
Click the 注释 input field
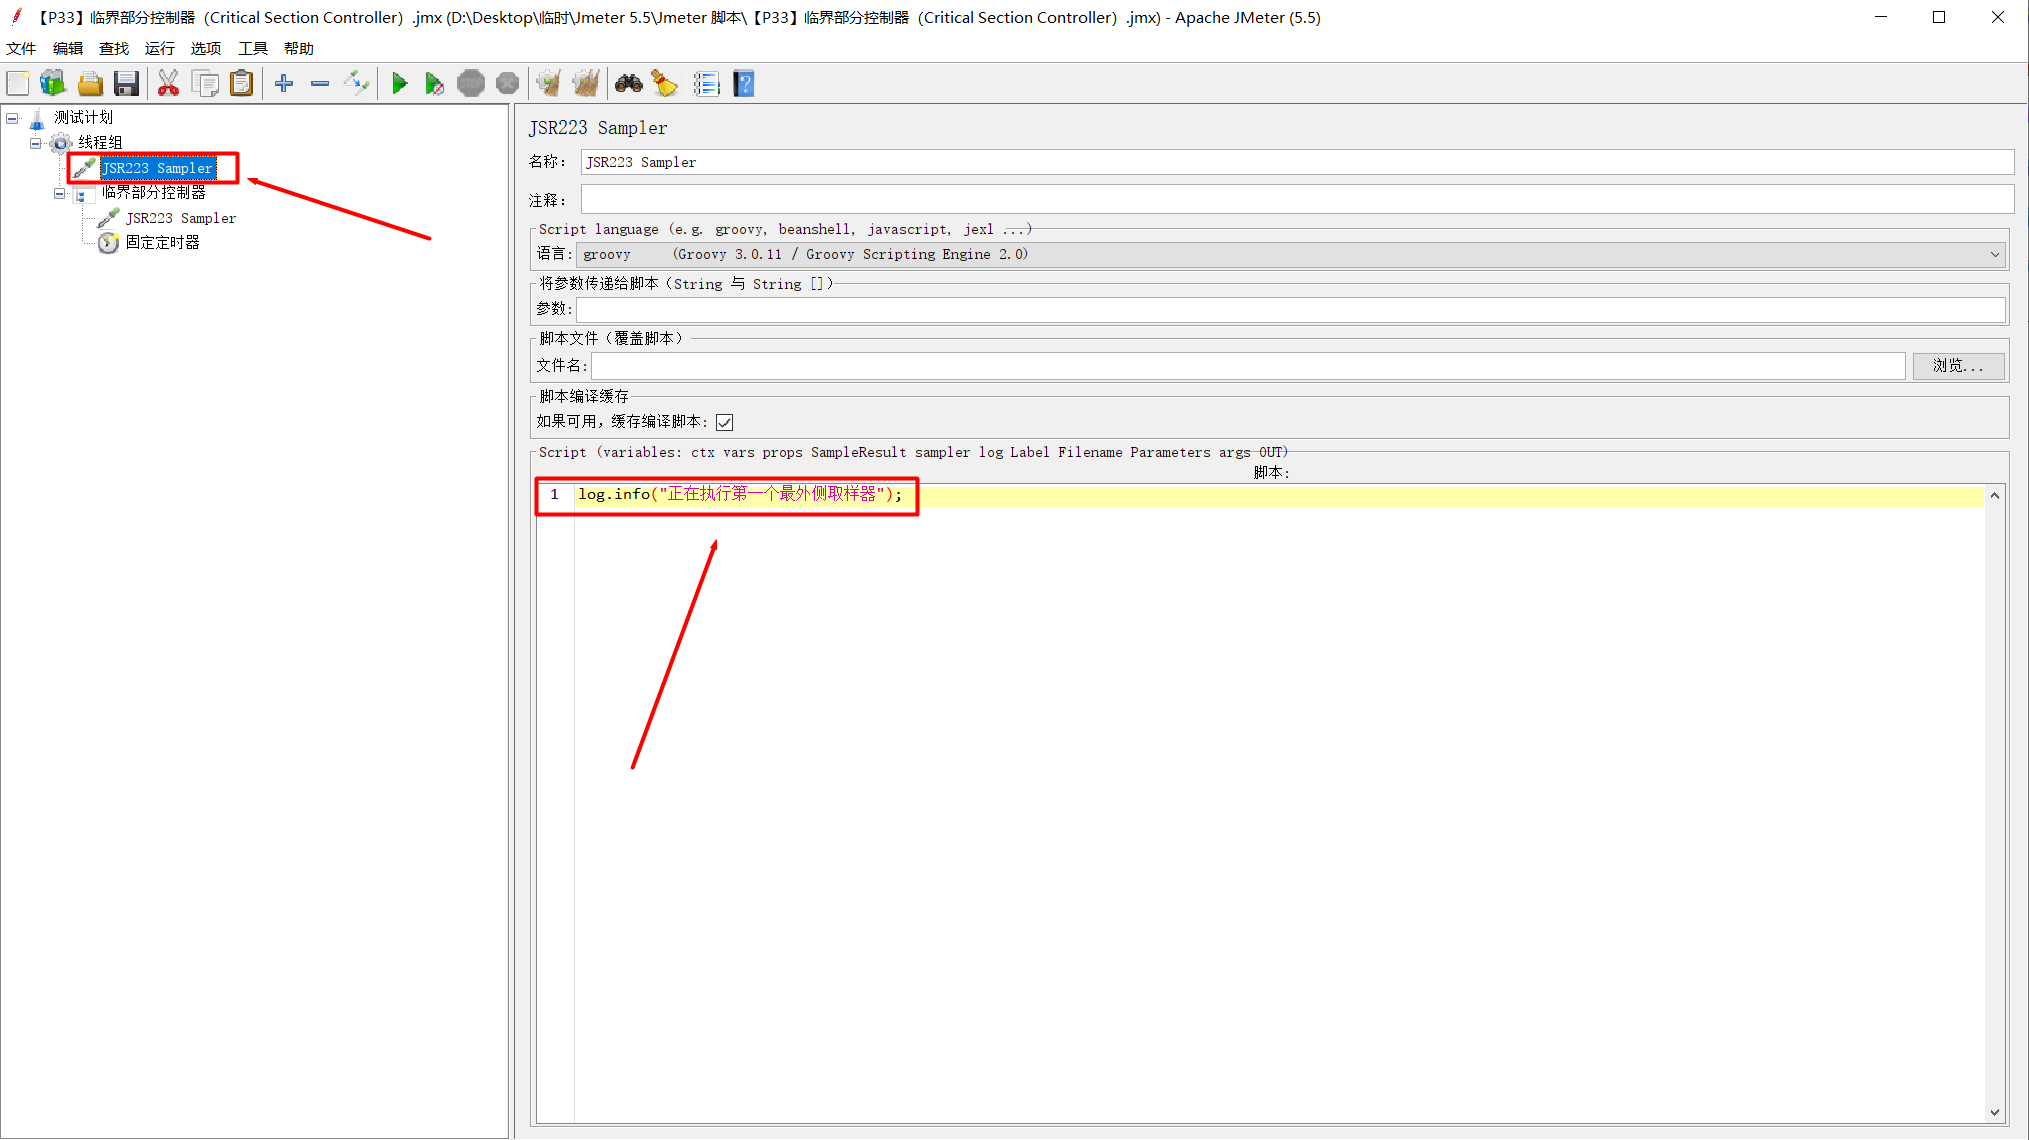coord(1297,199)
